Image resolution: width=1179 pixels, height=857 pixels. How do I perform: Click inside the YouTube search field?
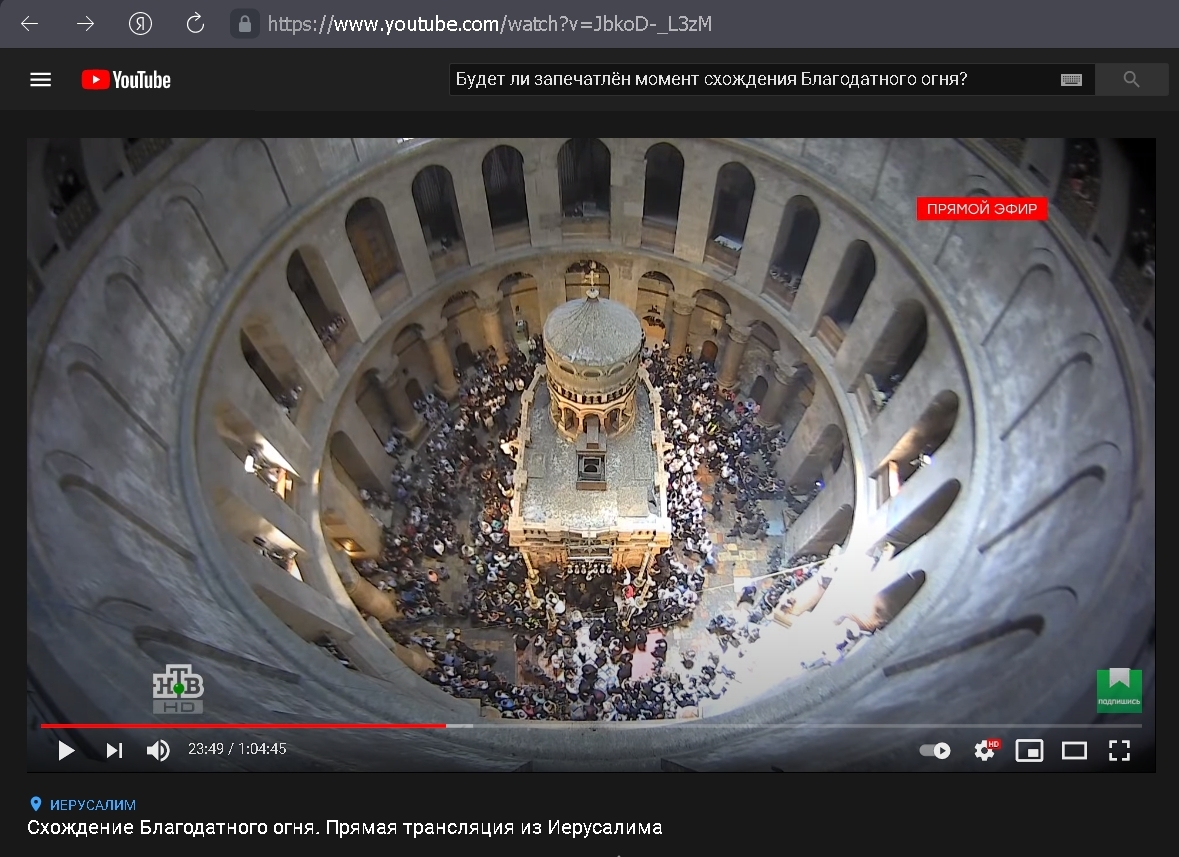[x=750, y=80]
